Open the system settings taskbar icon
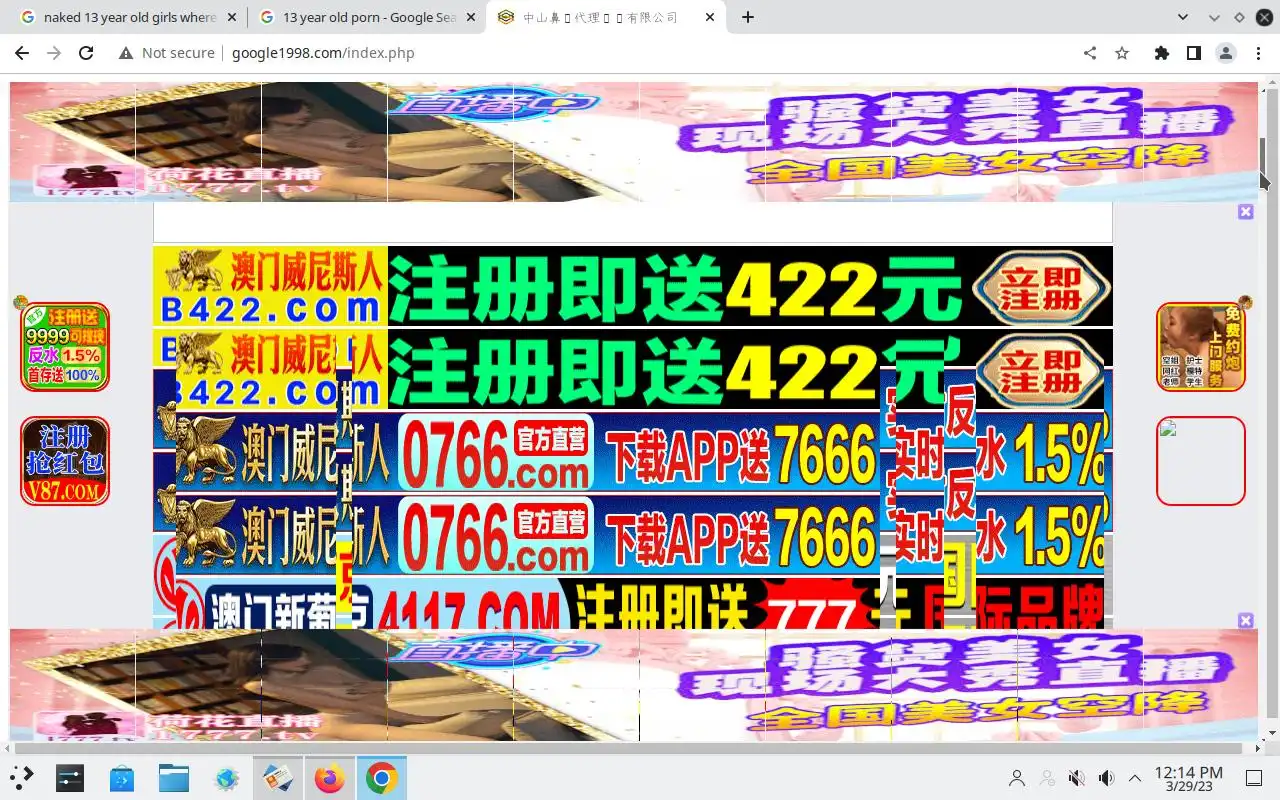Screen dimensions: 1280x800 tap(70, 778)
